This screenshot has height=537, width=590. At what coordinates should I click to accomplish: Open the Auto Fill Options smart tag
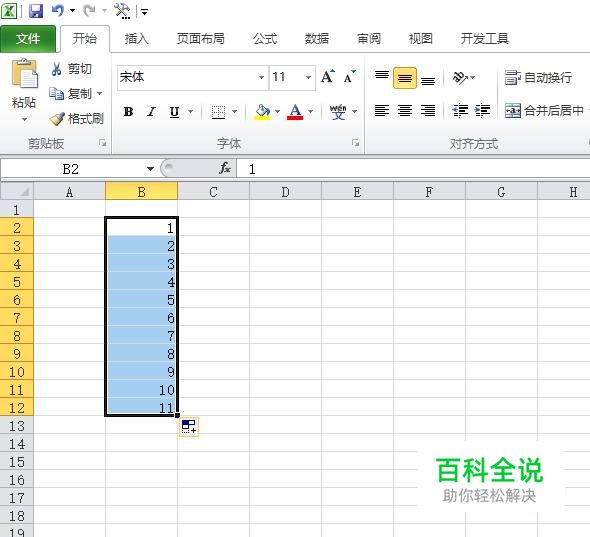(189, 427)
